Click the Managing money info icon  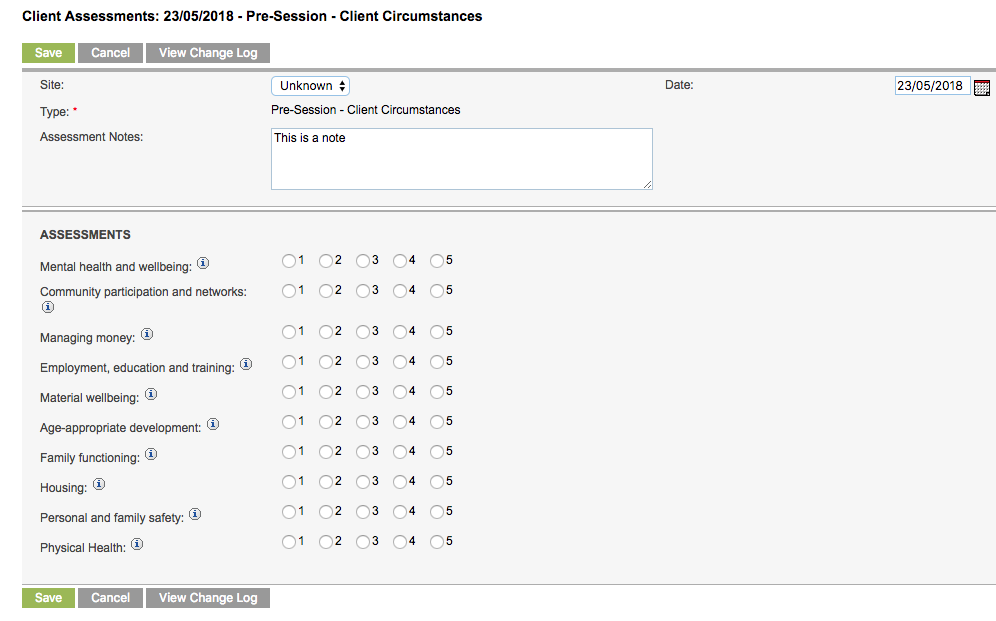tap(147, 334)
